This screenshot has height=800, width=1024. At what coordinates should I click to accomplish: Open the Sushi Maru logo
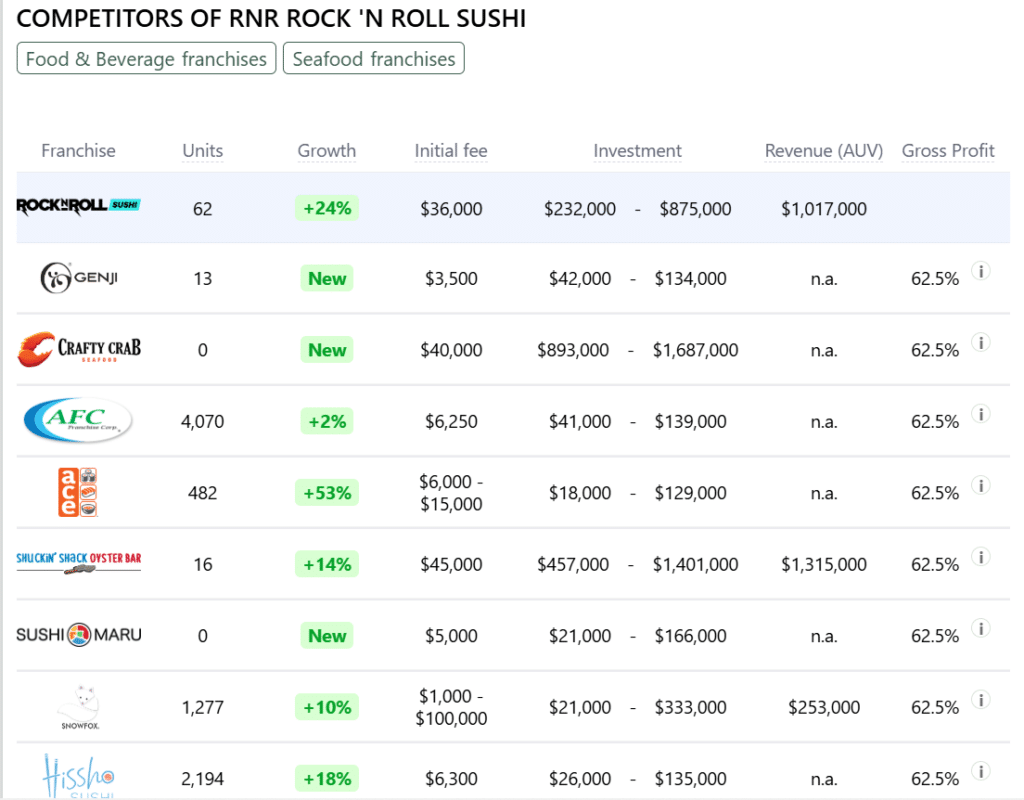79,635
